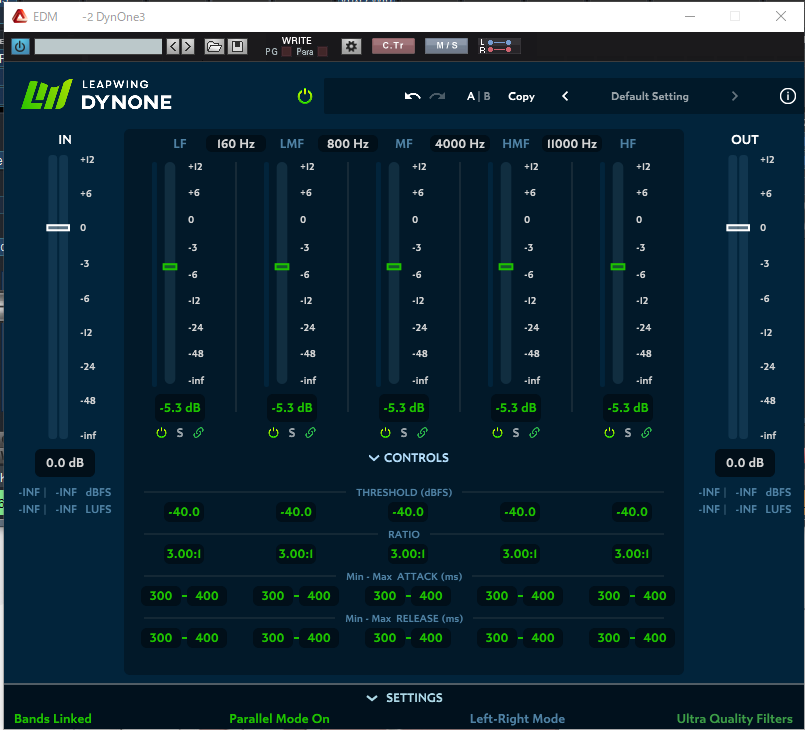Edit 160 Hz crossover frequency

236,143
